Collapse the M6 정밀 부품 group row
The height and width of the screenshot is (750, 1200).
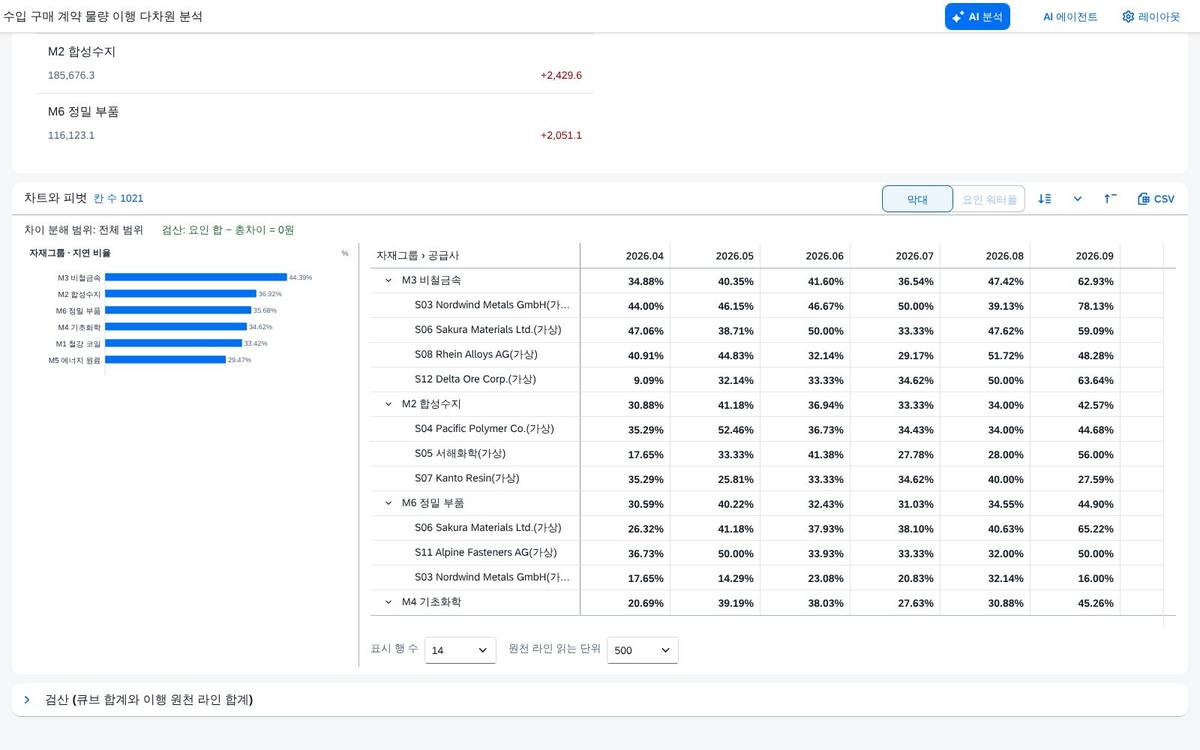pyautogui.click(x=389, y=503)
